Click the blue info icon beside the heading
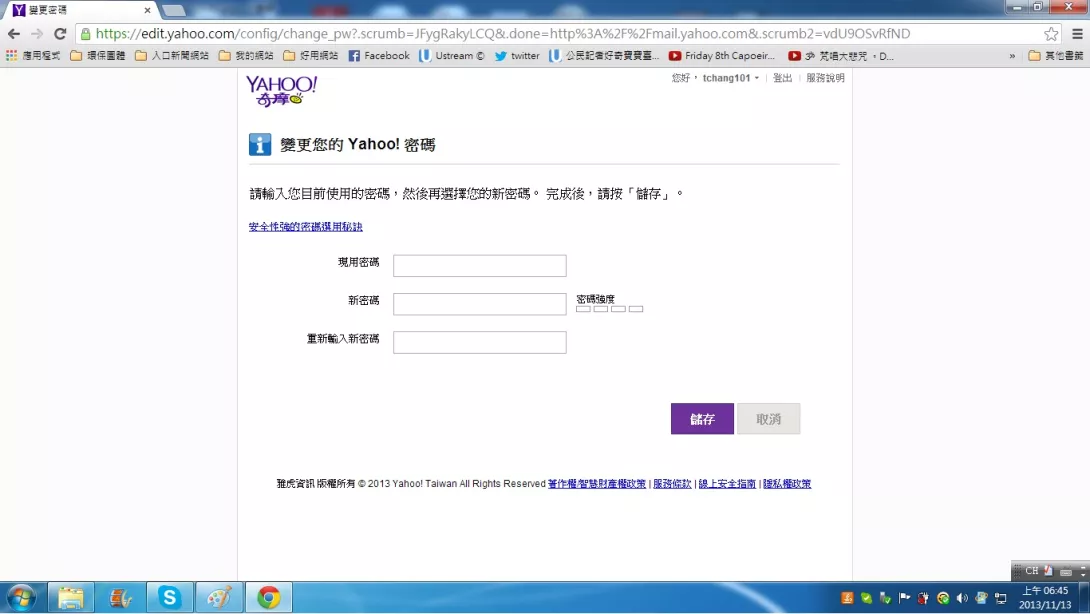This screenshot has width=1090, height=614. (x=260, y=145)
